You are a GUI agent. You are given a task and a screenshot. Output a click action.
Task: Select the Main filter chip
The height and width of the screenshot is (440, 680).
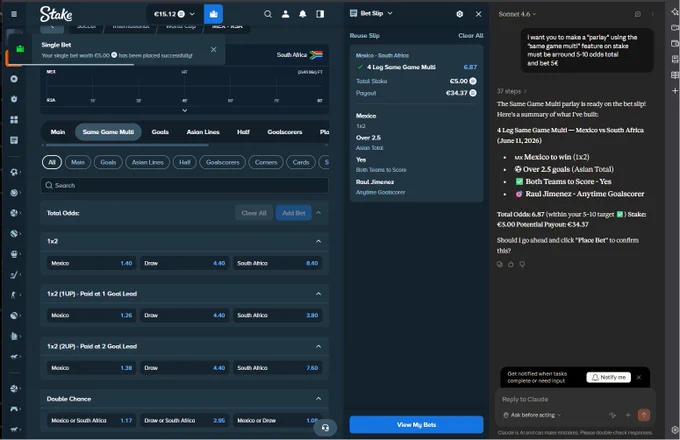[x=78, y=162]
